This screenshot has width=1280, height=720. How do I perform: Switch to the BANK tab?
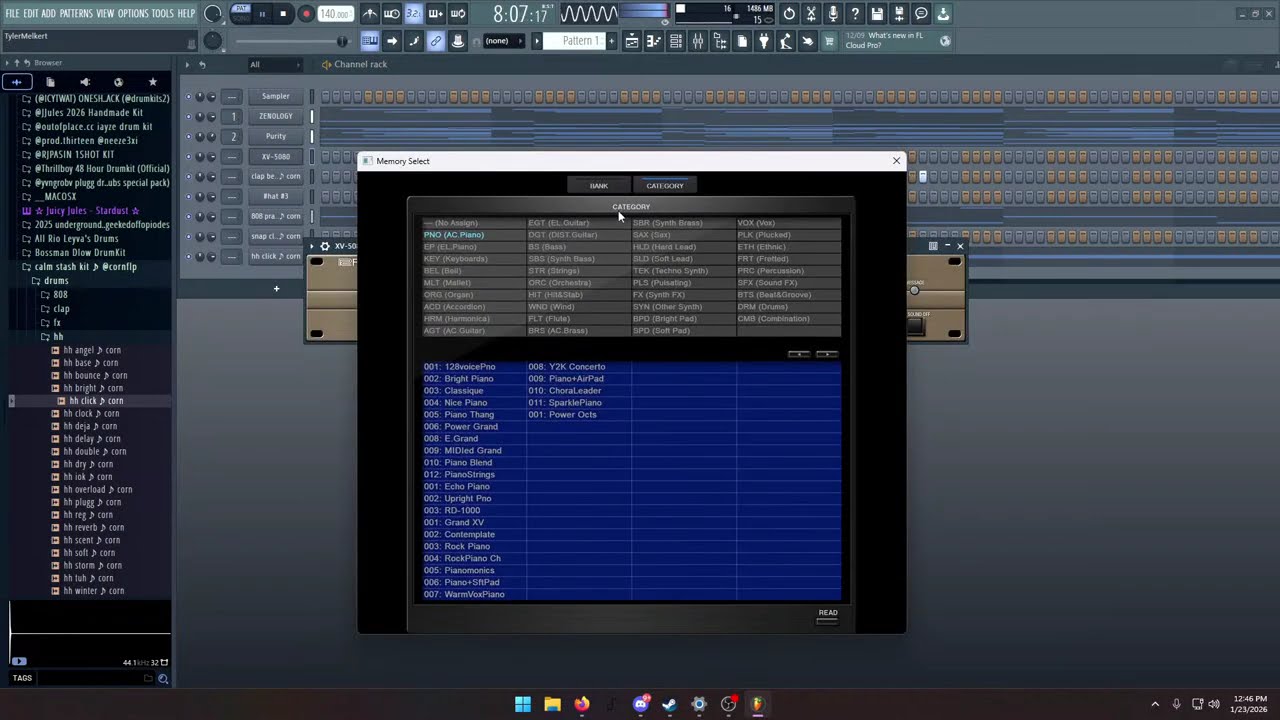[598, 185]
